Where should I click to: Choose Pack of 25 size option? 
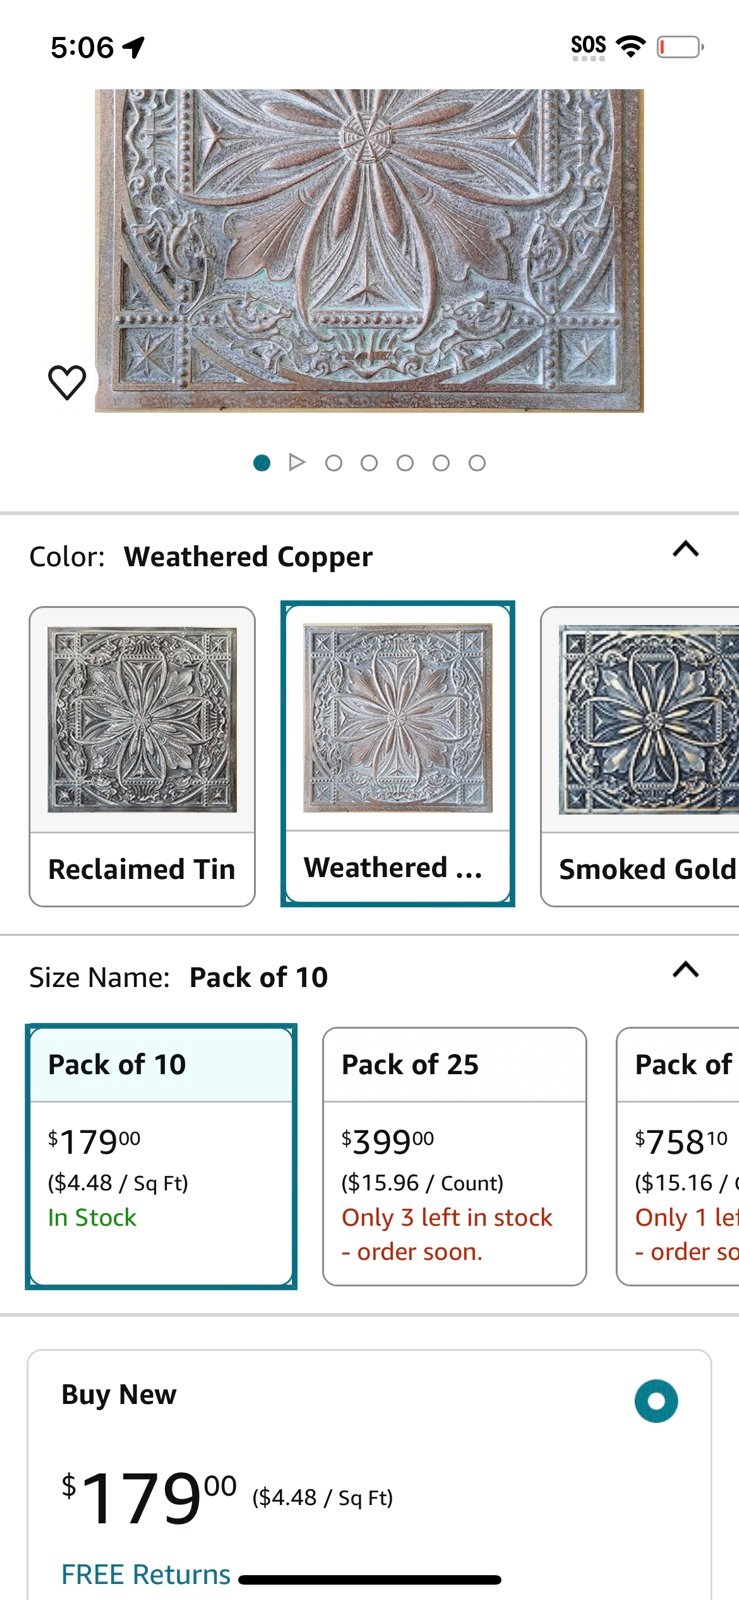pyautogui.click(x=454, y=1156)
